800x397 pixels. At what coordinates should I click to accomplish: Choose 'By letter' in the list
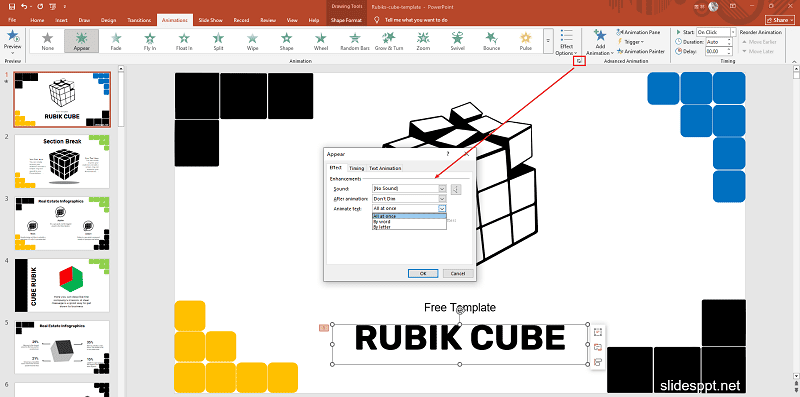coord(409,227)
